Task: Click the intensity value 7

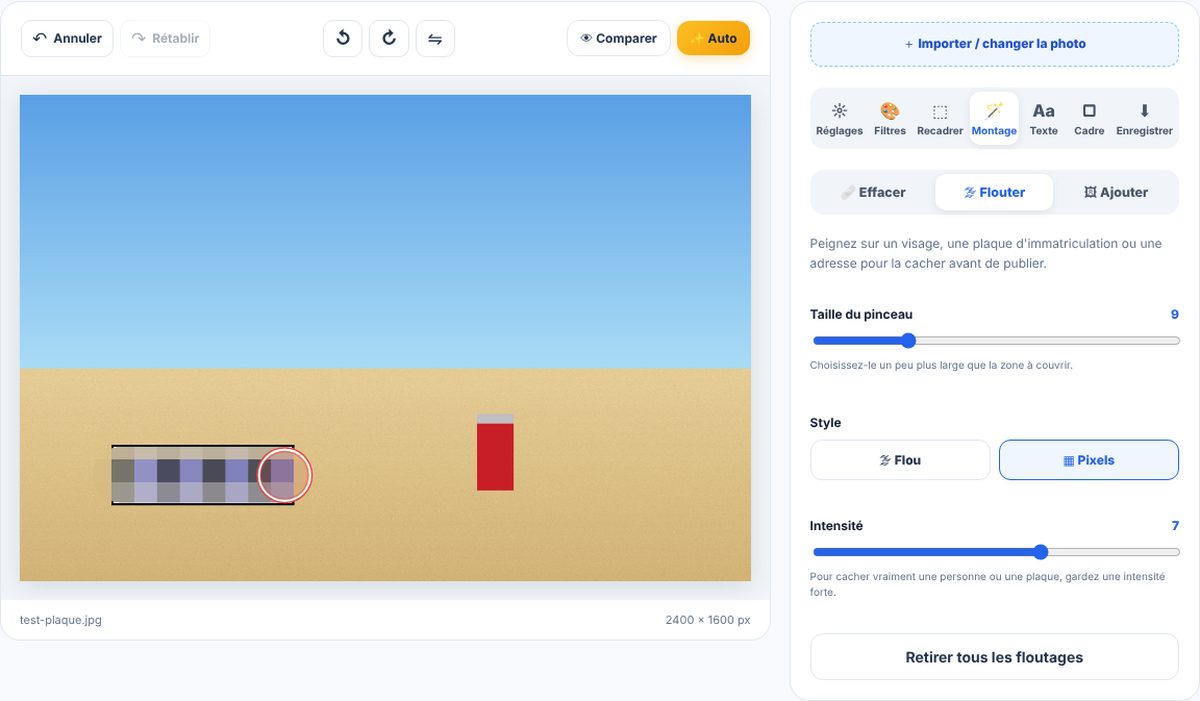Action: click(1175, 525)
